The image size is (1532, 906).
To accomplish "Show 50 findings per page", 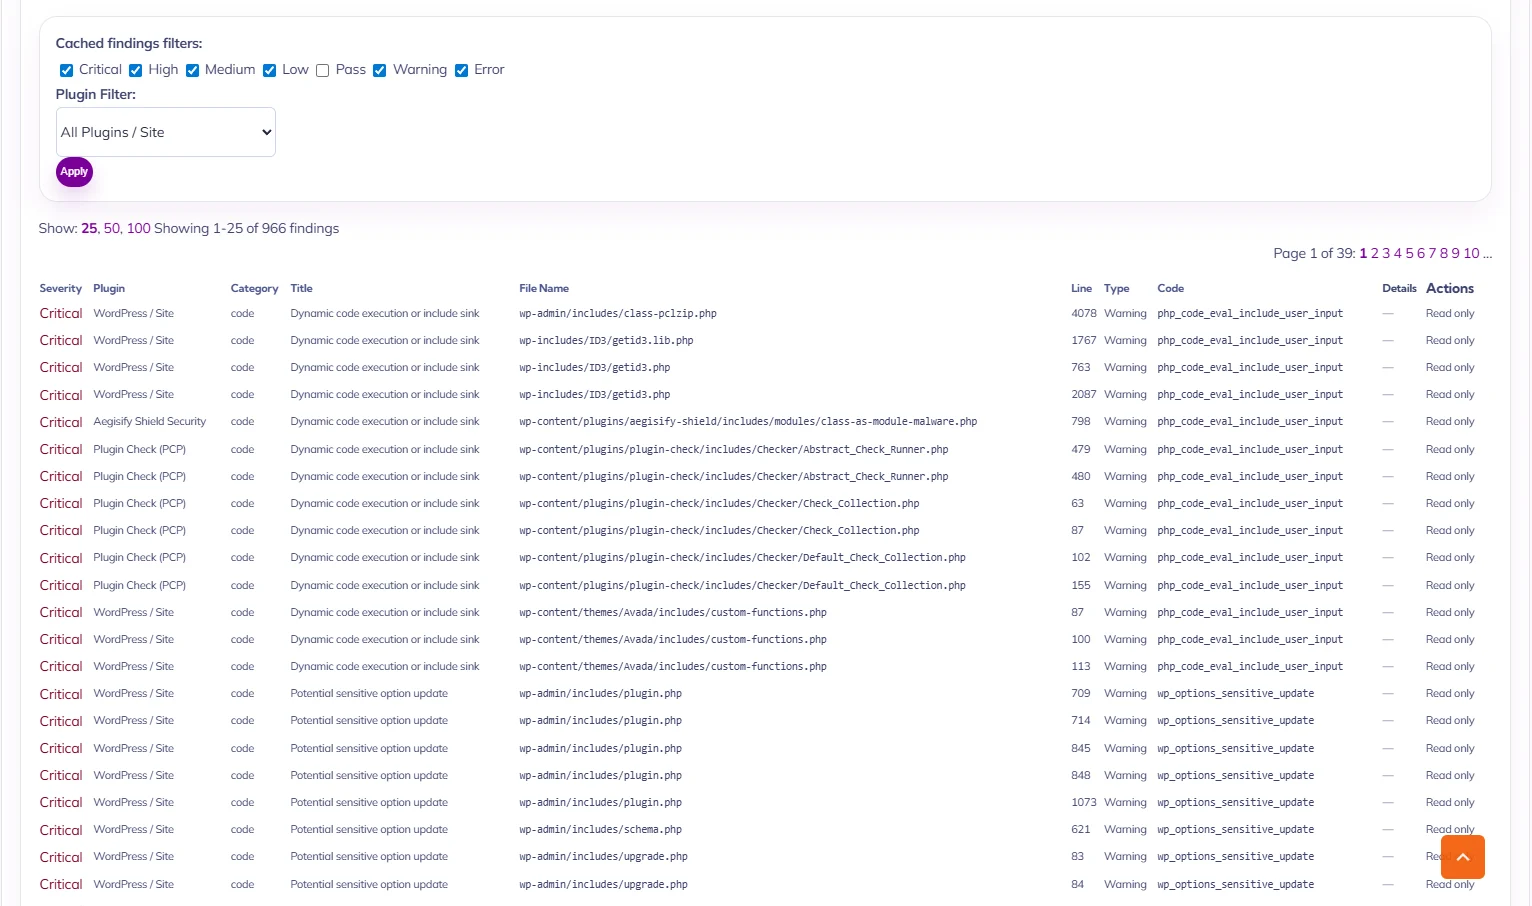I will pyautogui.click(x=111, y=228).
